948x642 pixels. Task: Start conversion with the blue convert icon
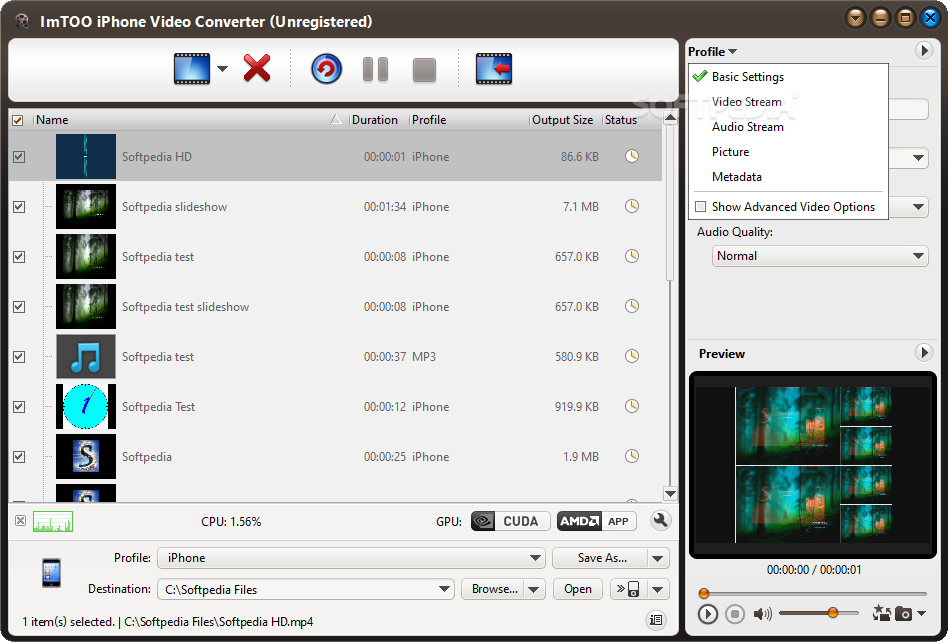coord(326,69)
